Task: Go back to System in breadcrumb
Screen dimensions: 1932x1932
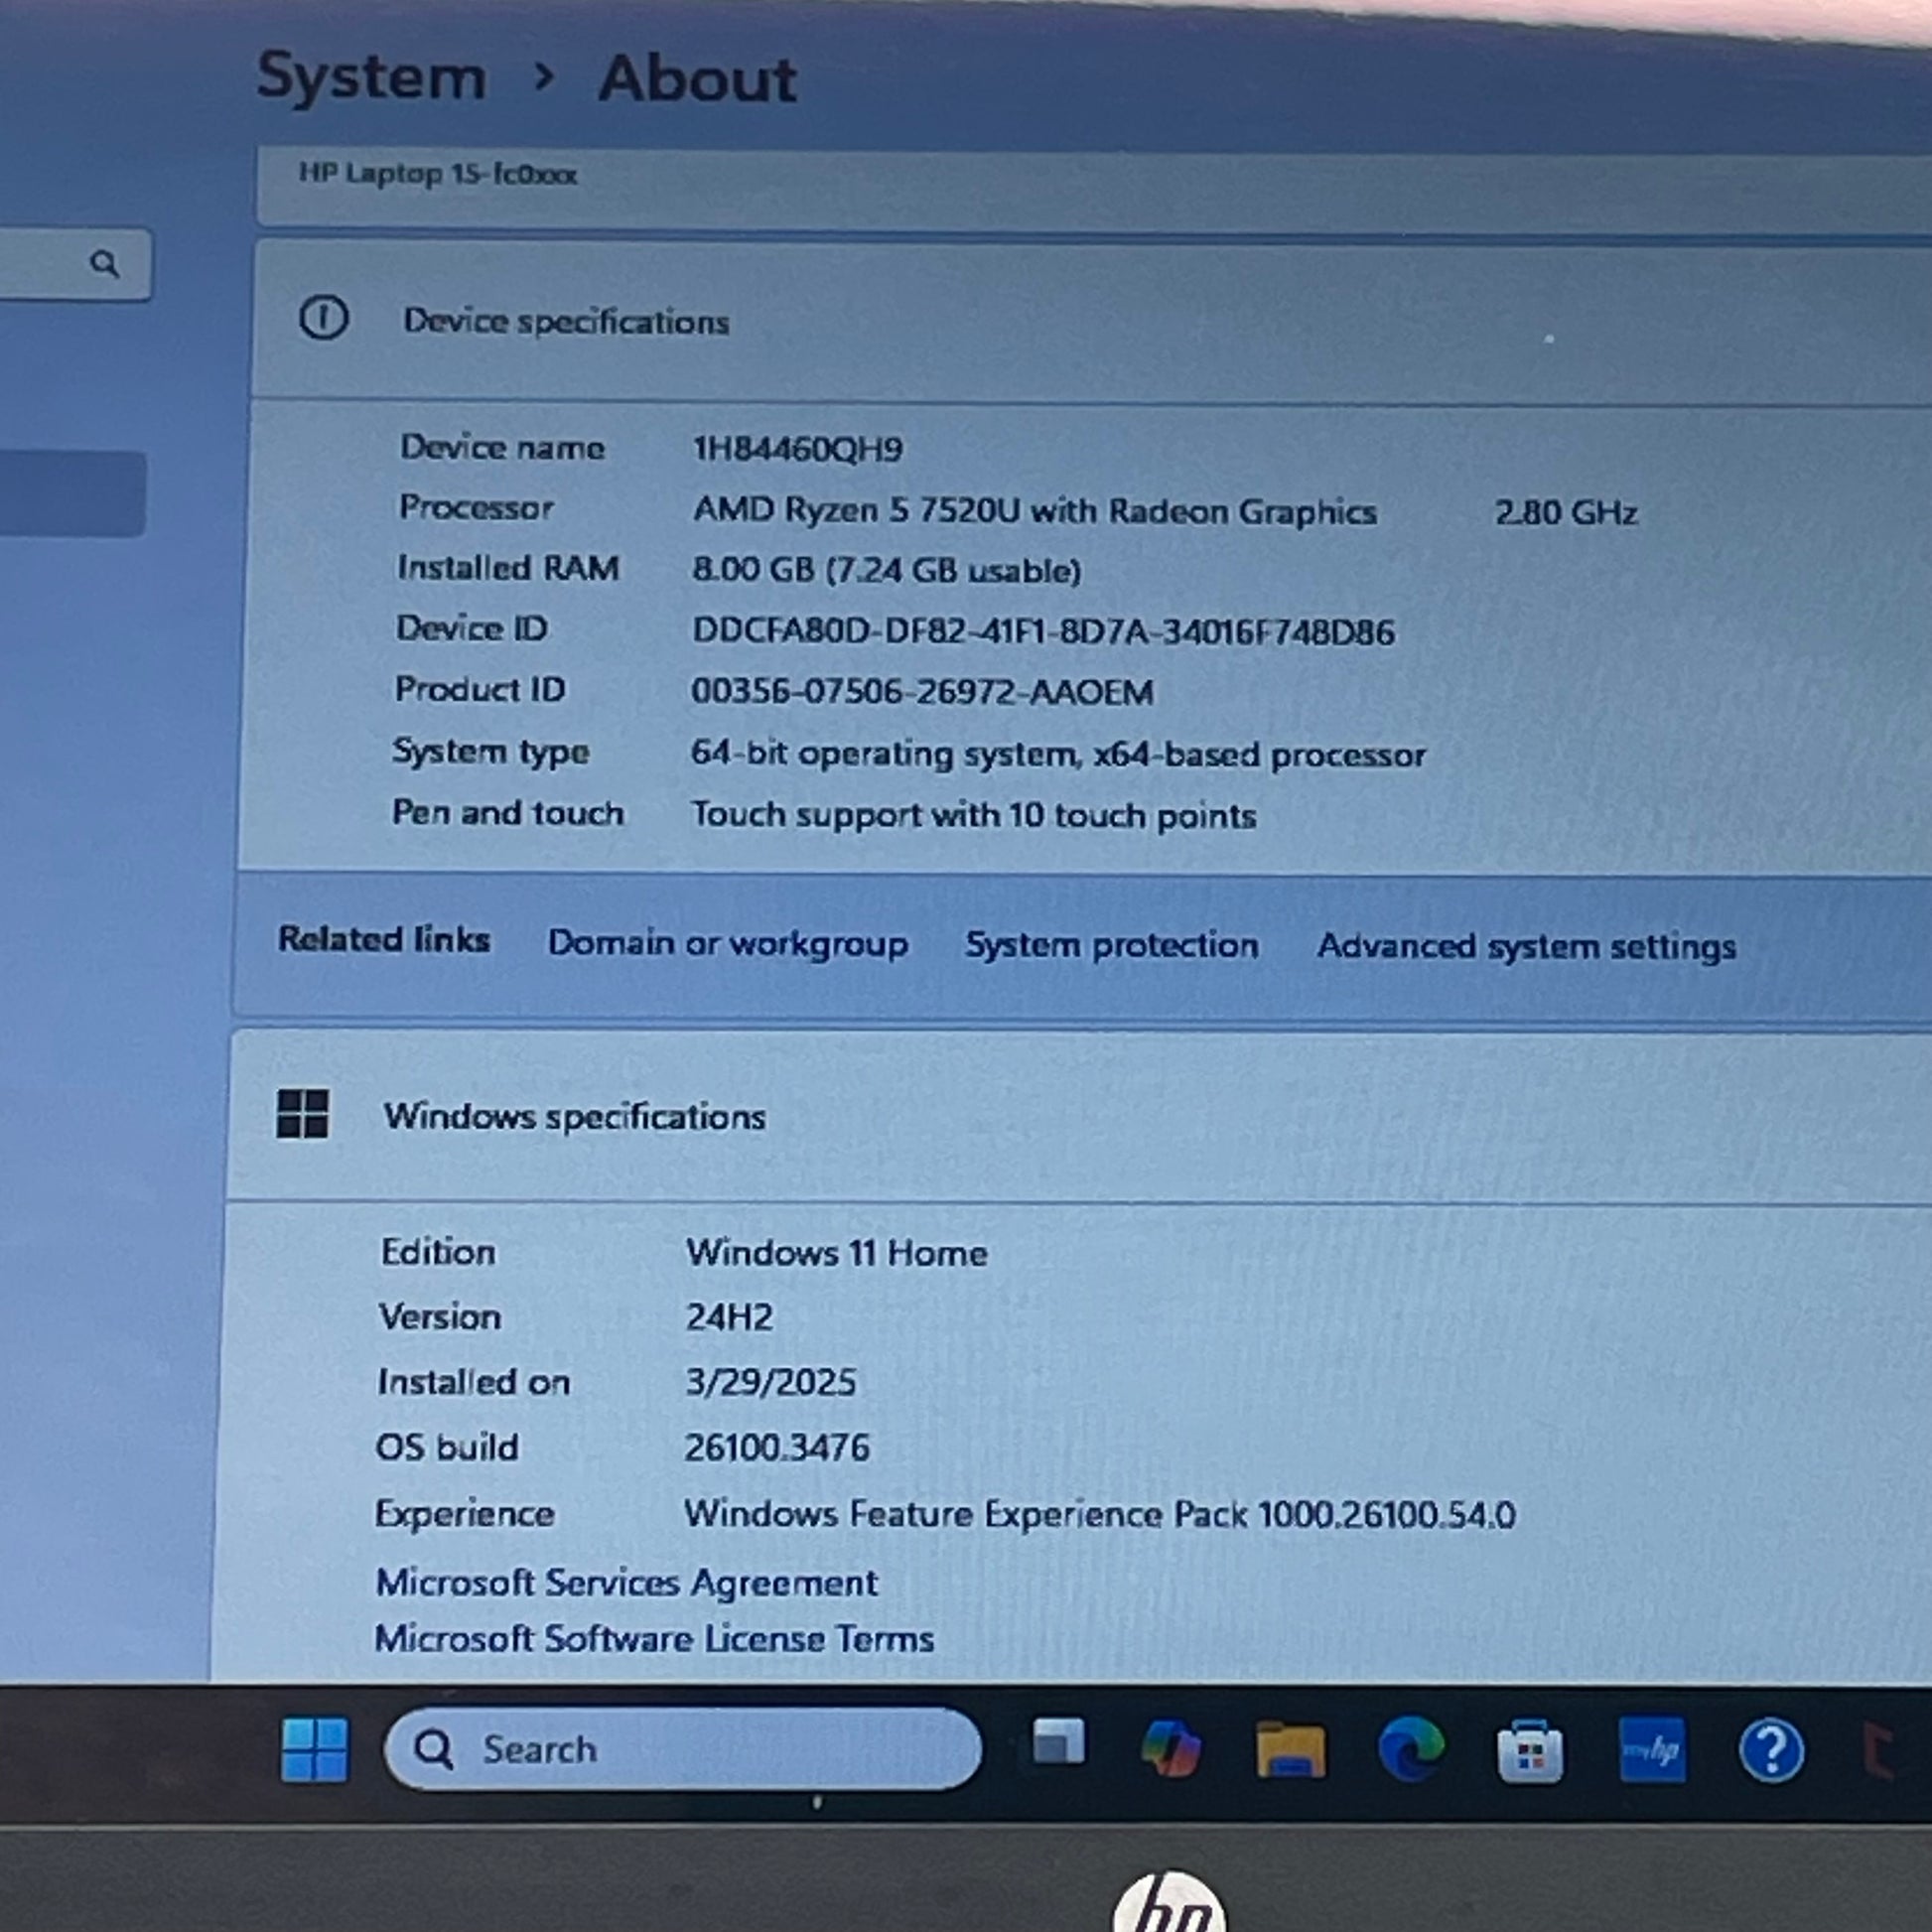Action: 371,76
